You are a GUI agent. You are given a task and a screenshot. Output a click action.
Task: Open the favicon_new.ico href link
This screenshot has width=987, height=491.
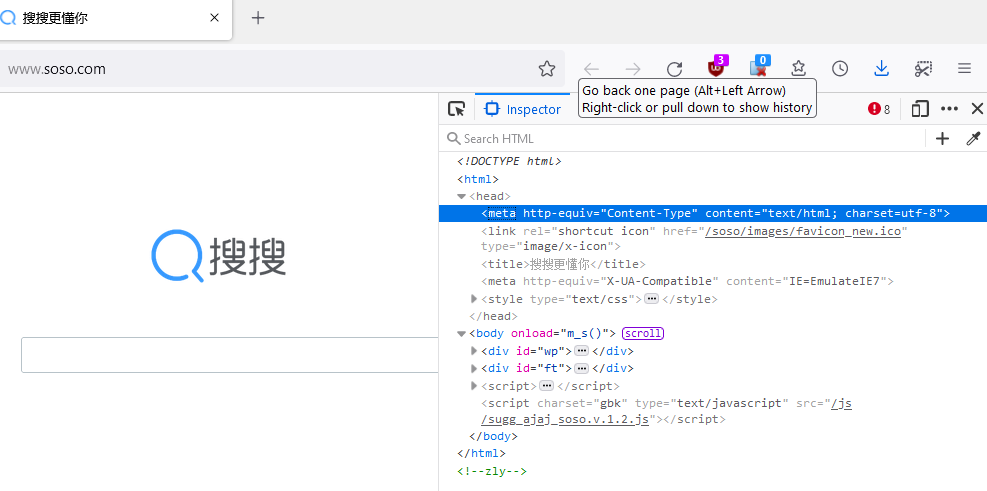[x=803, y=231]
